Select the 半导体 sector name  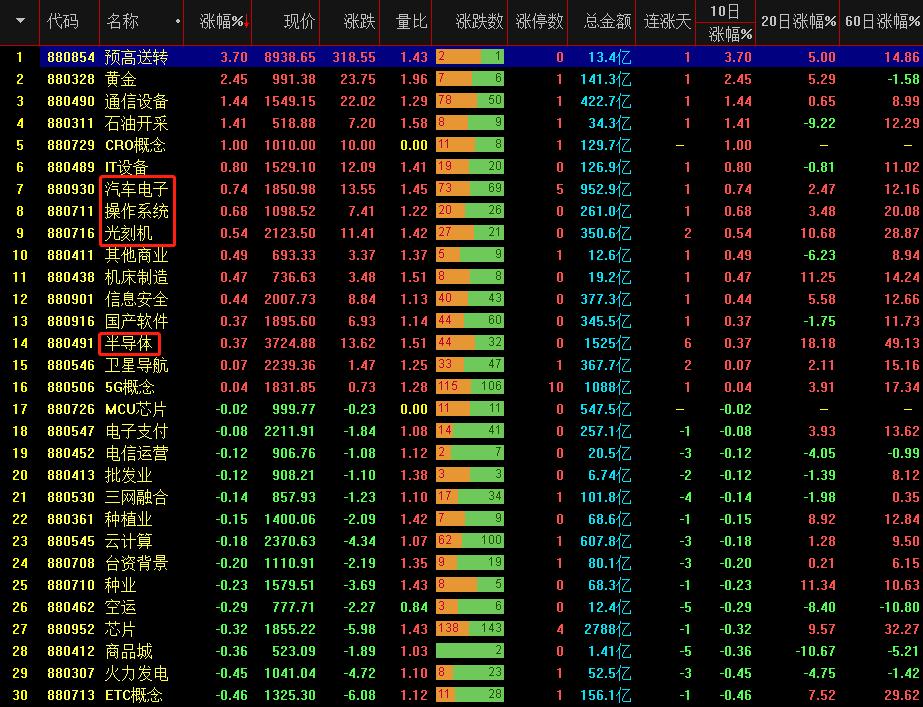pos(128,343)
